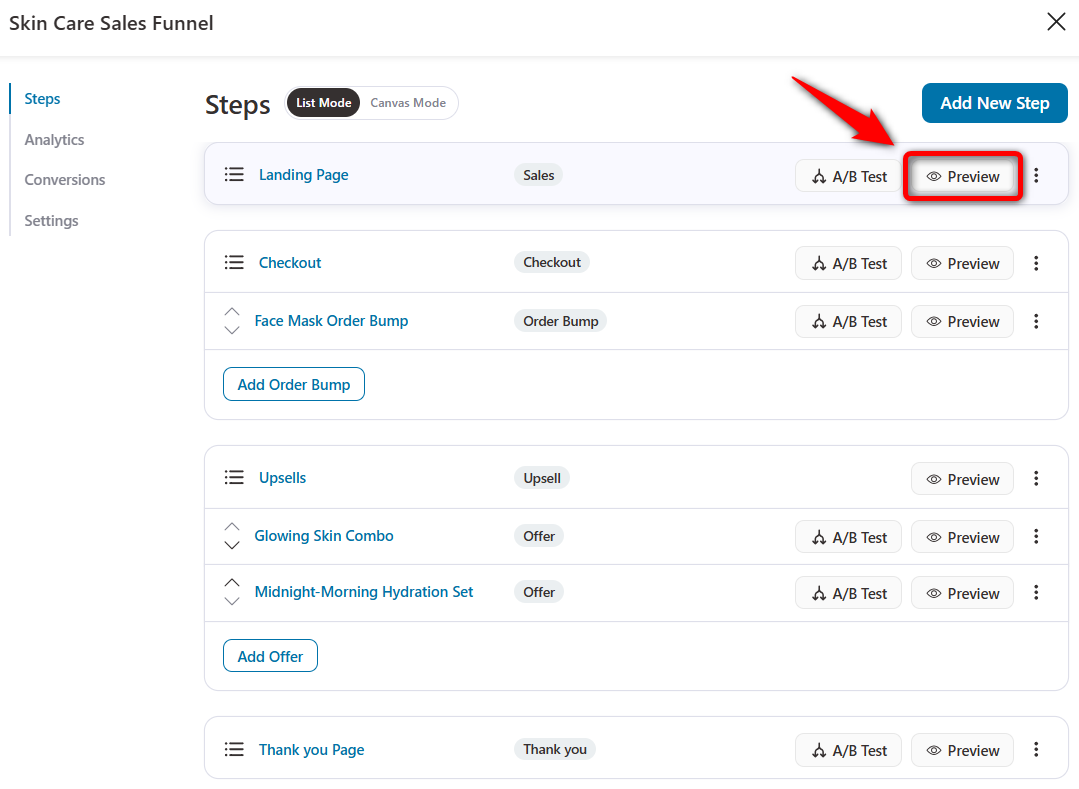Click the Add New Step button
The width and height of the screenshot is (1079, 789).
coord(994,103)
